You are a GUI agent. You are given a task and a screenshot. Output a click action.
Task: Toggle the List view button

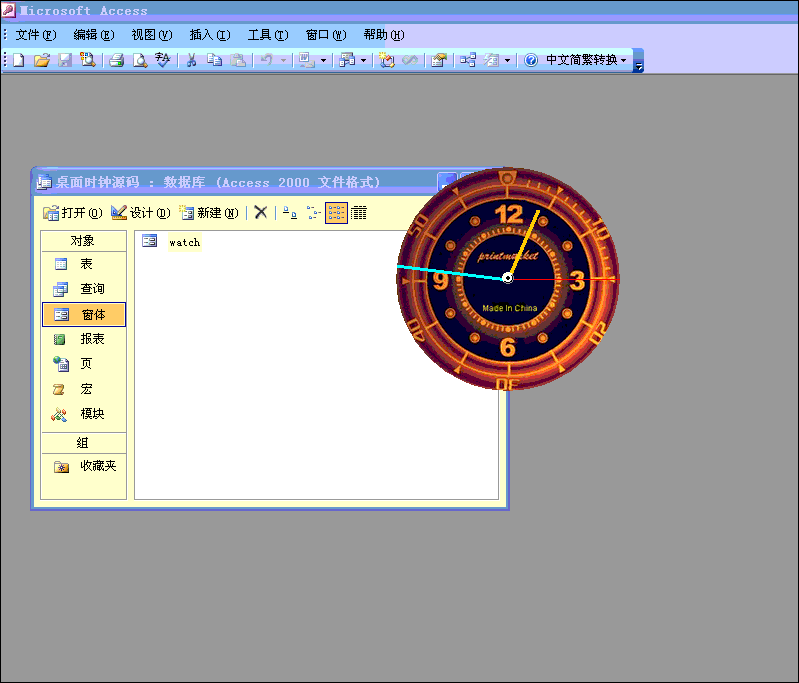pos(336,213)
